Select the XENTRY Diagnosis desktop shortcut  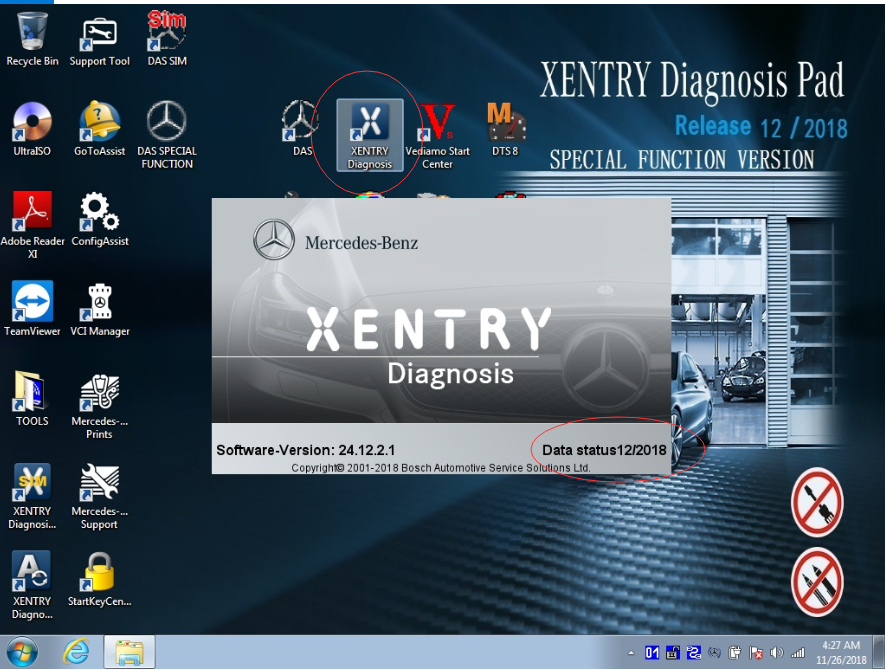370,135
